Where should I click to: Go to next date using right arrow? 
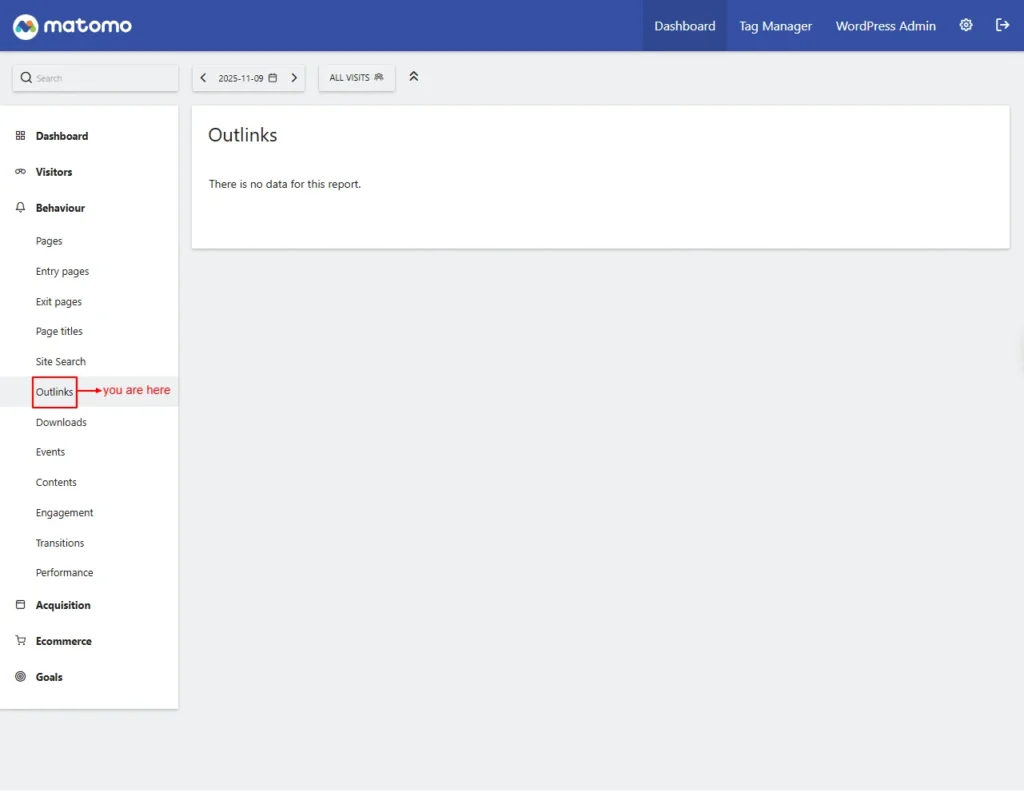click(294, 78)
